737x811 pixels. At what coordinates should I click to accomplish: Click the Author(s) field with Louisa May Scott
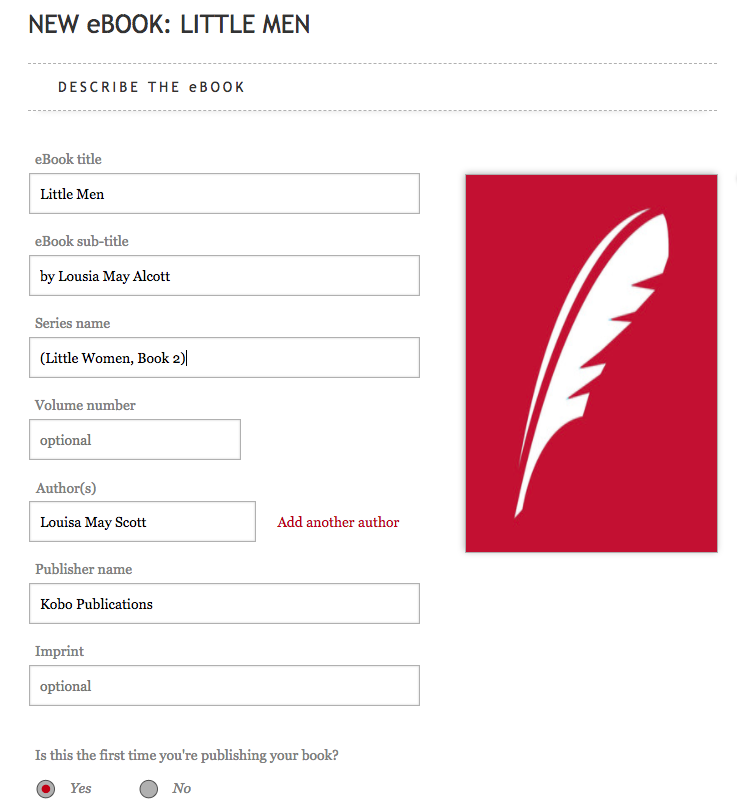click(x=142, y=522)
